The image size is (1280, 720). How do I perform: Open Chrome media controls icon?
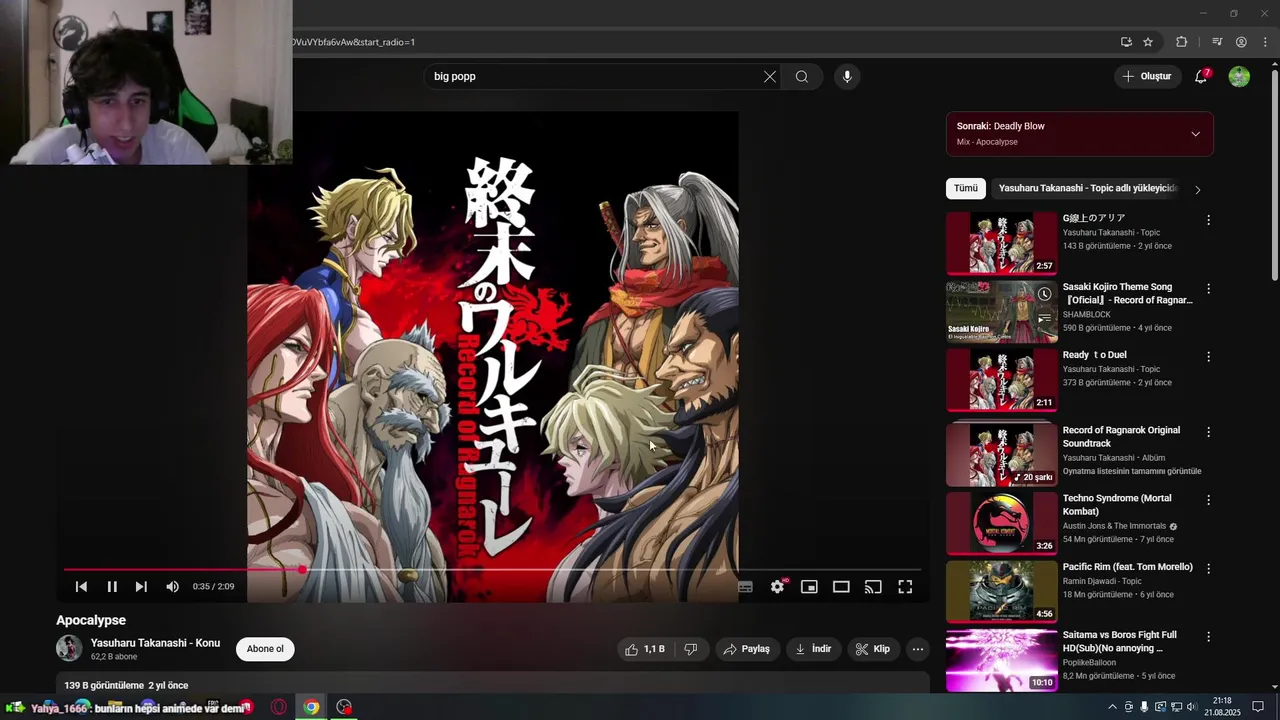tap(1217, 42)
